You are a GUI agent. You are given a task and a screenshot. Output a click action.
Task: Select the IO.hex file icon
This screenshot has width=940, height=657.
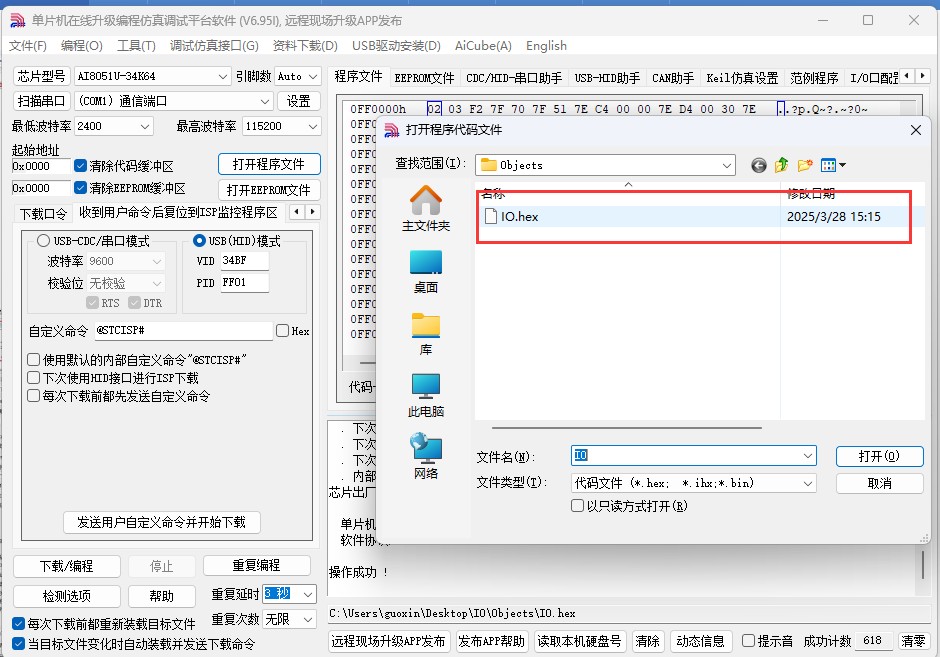click(x=491, y=216)
